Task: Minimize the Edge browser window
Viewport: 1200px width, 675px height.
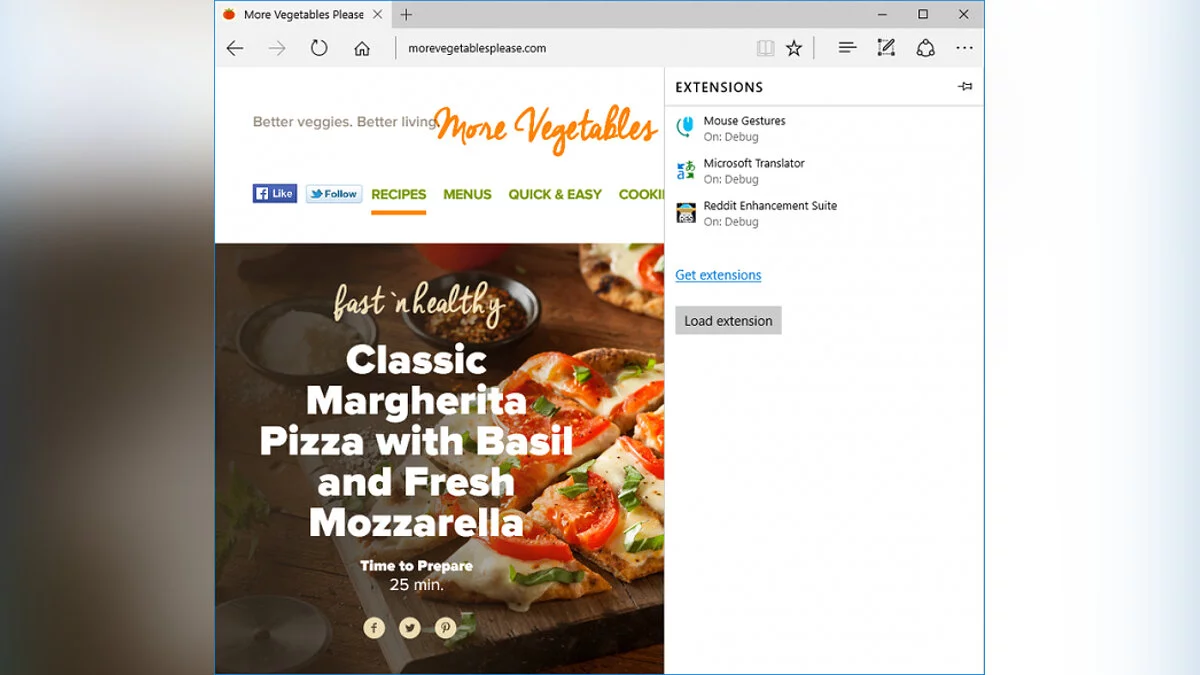Action: 883,14
